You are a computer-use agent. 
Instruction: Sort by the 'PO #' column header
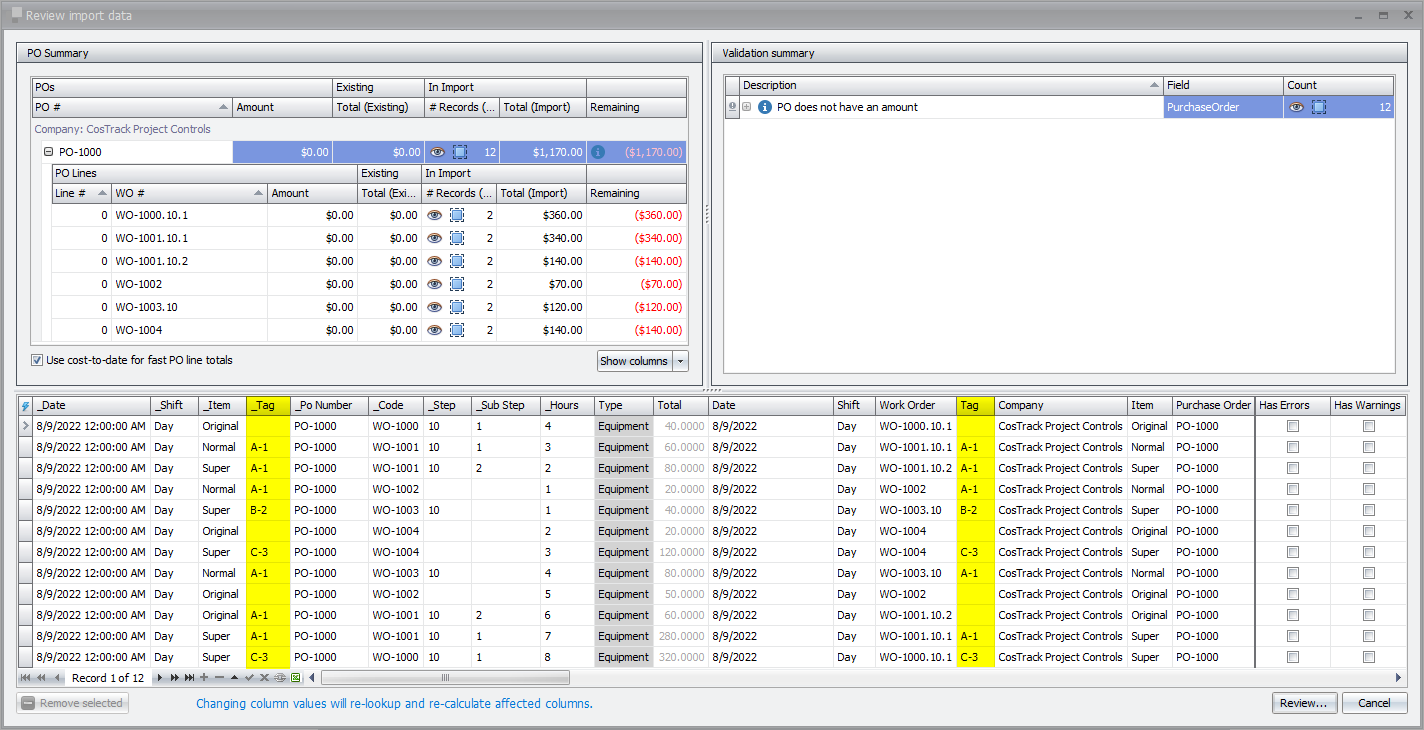click(x=132, y=107)
